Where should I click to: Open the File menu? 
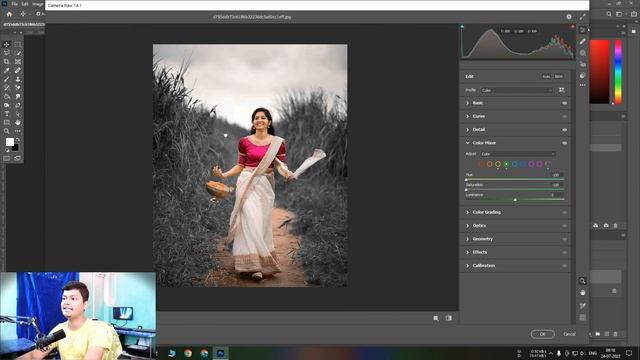pos(14,4)
